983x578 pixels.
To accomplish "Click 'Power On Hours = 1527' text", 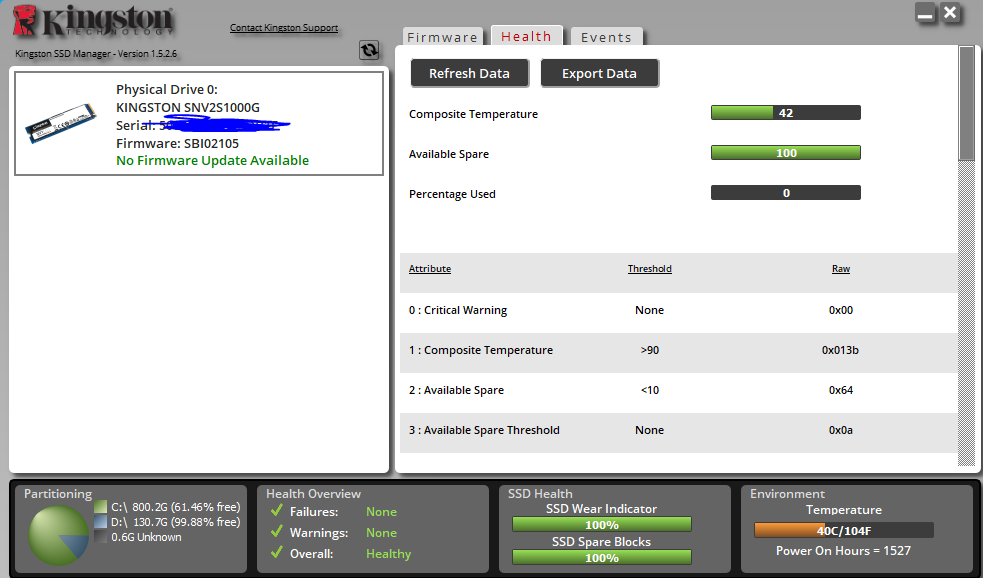I will 843,550.
